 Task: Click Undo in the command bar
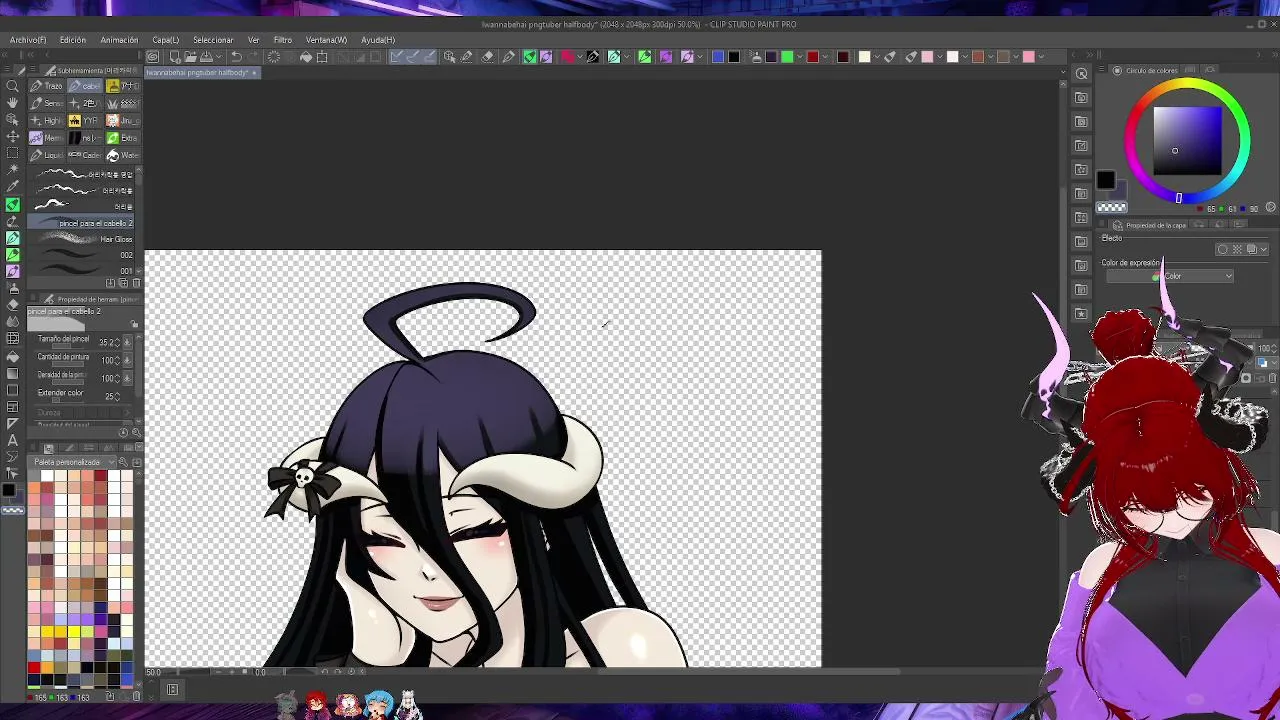(236, 57)
